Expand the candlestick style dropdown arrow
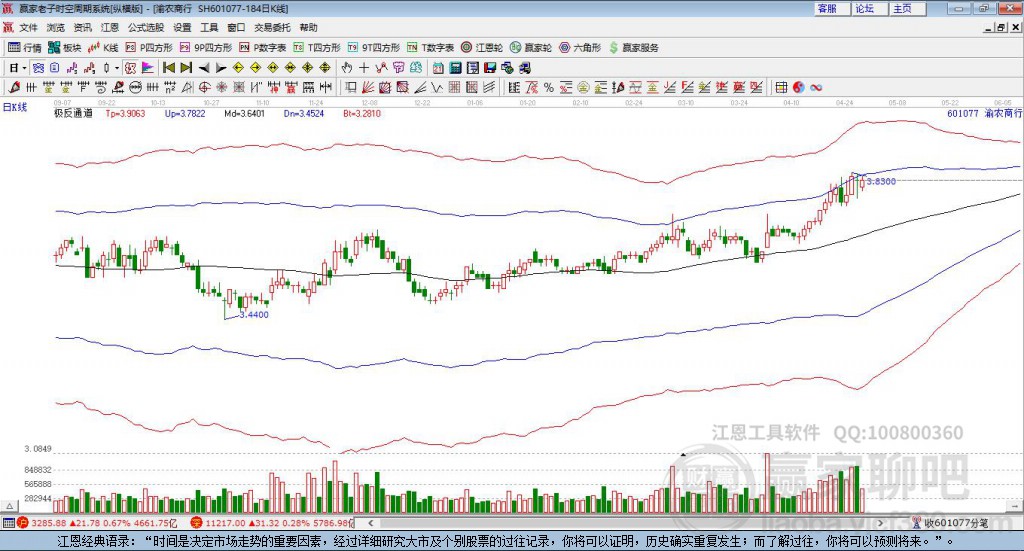This screenshot has width=1024, height=551. 116,68
